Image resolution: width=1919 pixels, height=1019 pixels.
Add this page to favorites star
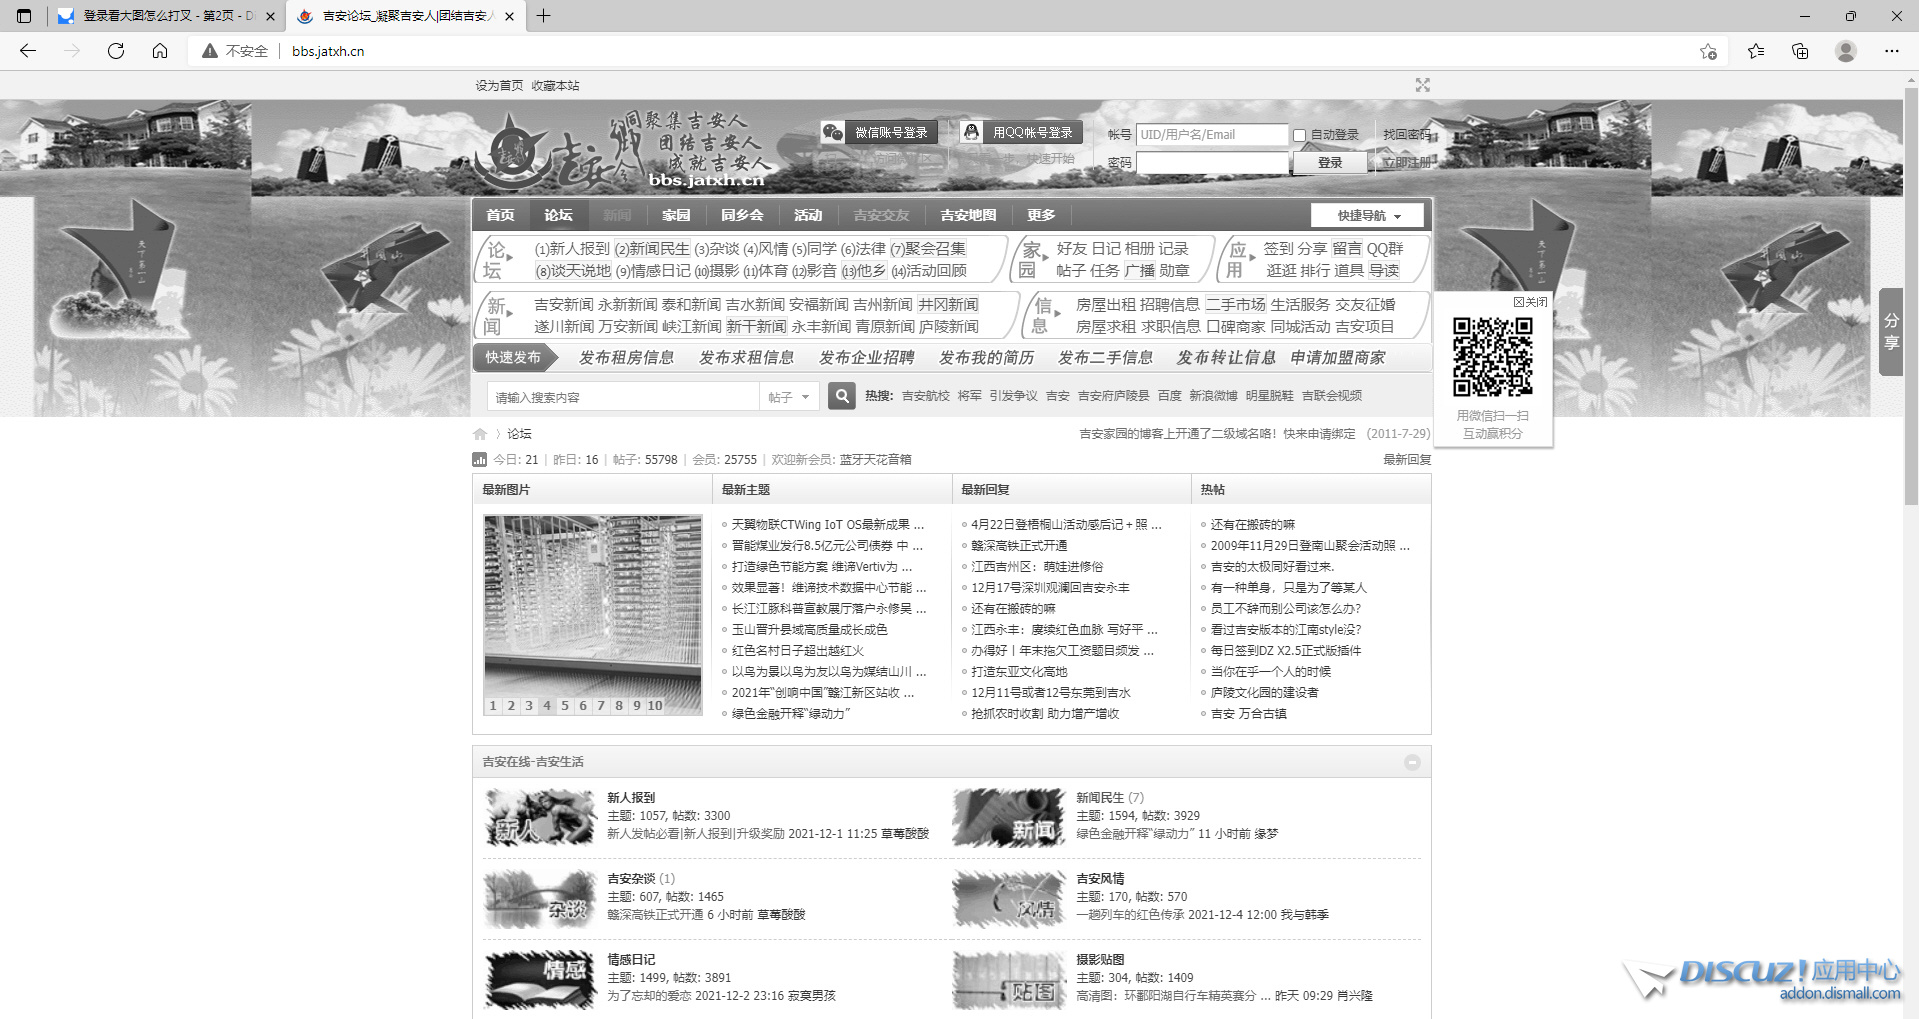1708,51
